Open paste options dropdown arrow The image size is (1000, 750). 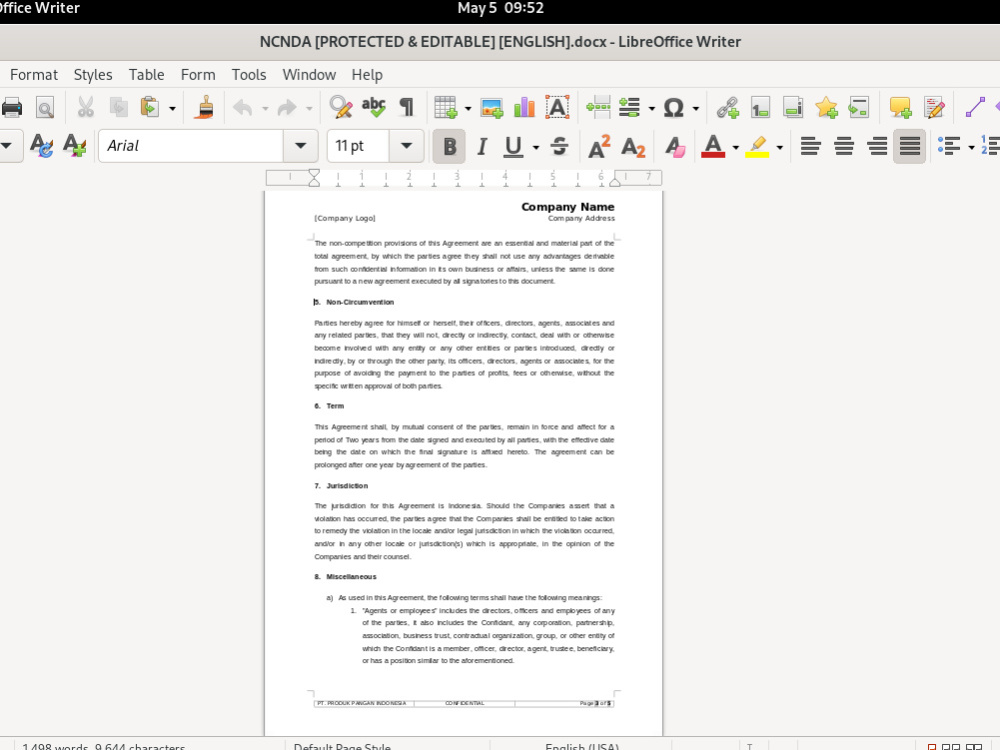[172, 108]
